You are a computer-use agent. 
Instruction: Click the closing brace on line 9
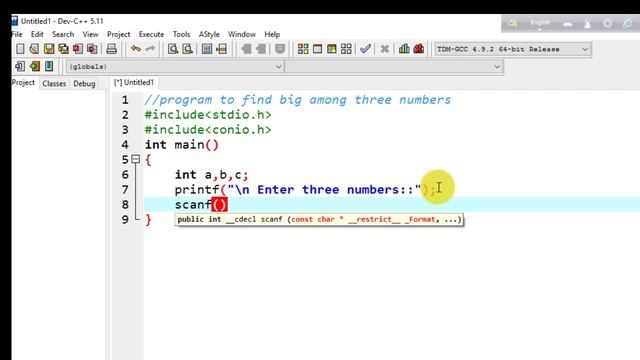[148, 220]
